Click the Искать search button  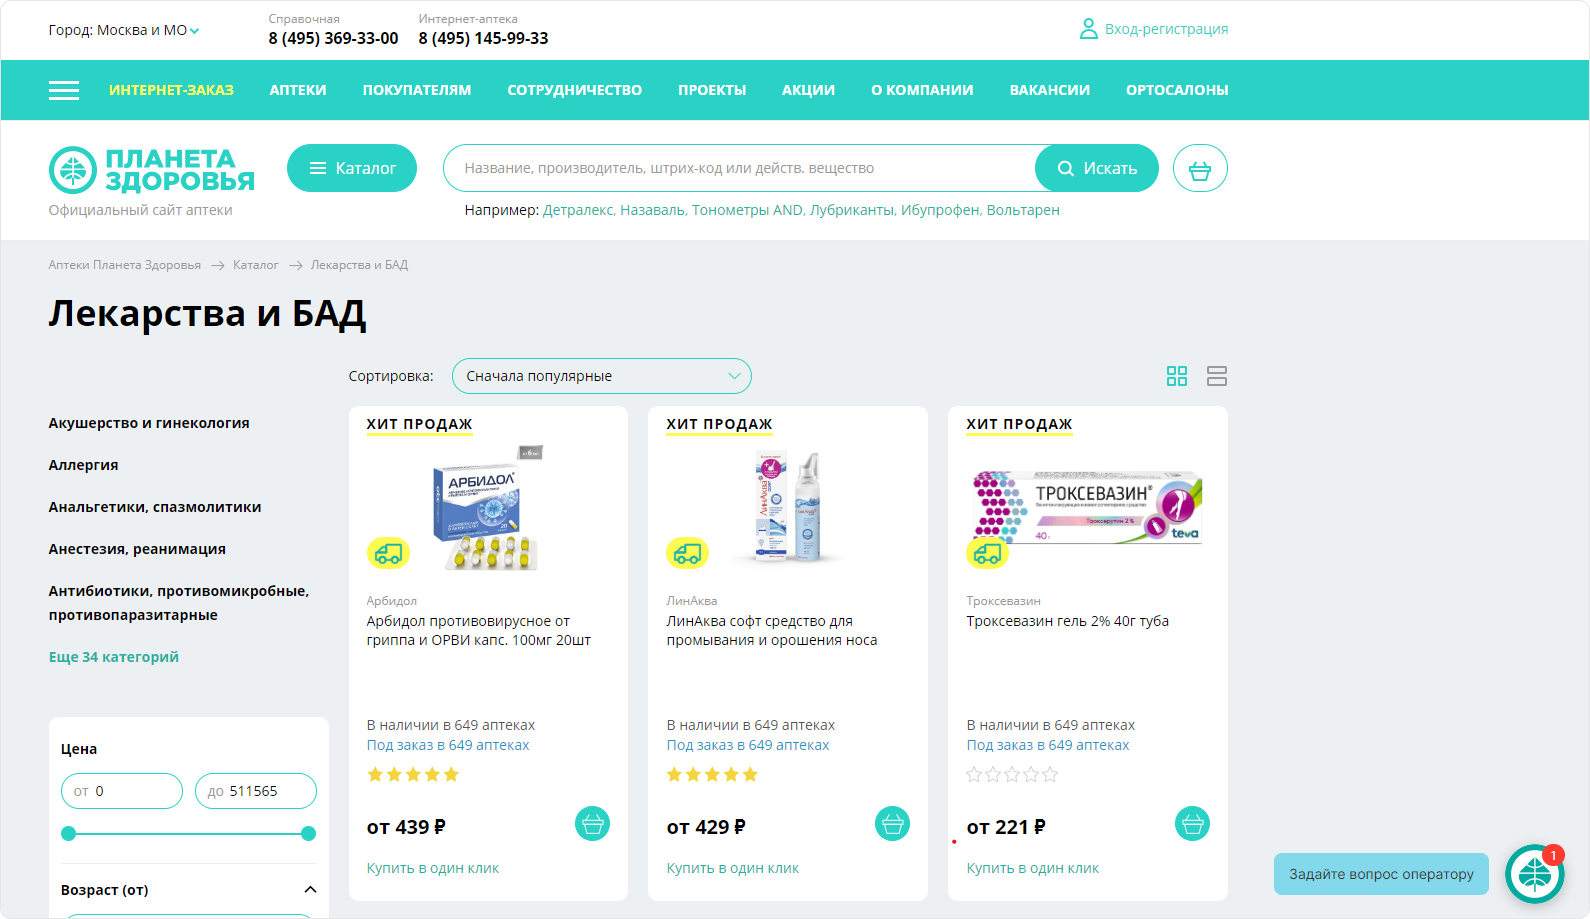[1097, 168]
